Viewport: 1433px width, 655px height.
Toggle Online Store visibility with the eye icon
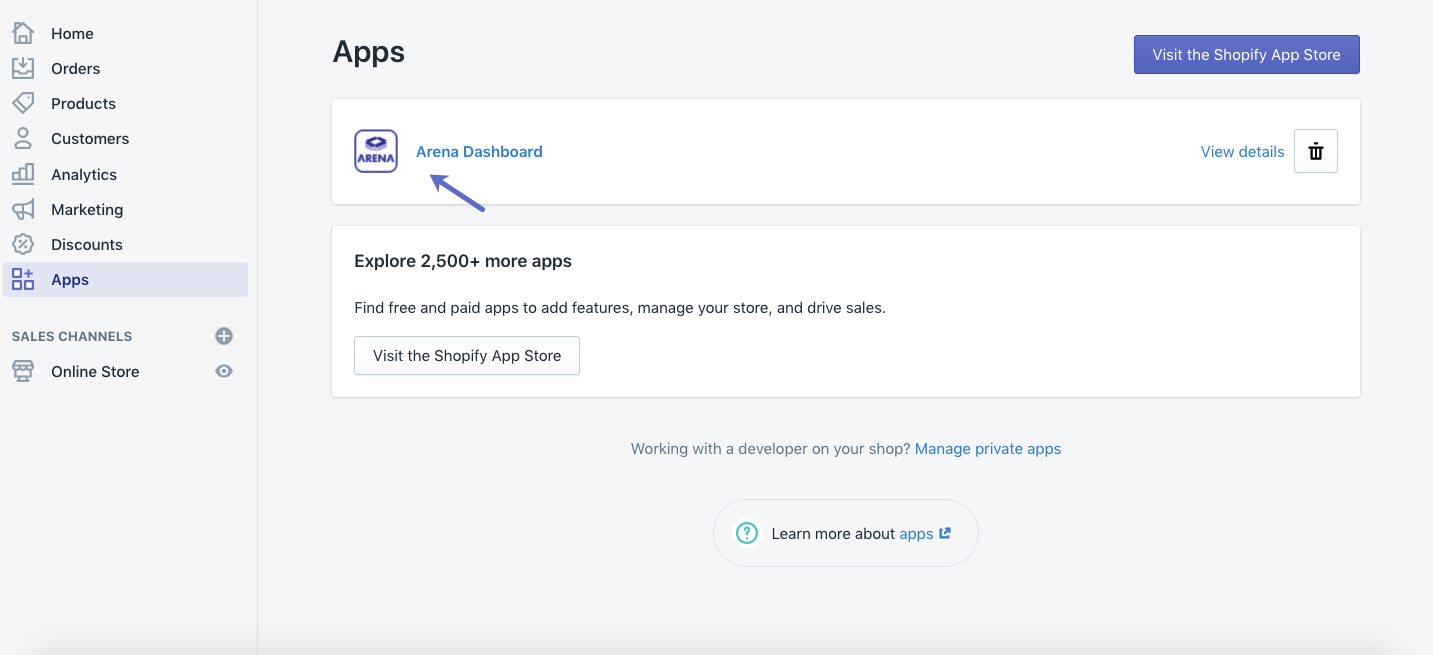(x=224, y=371)
